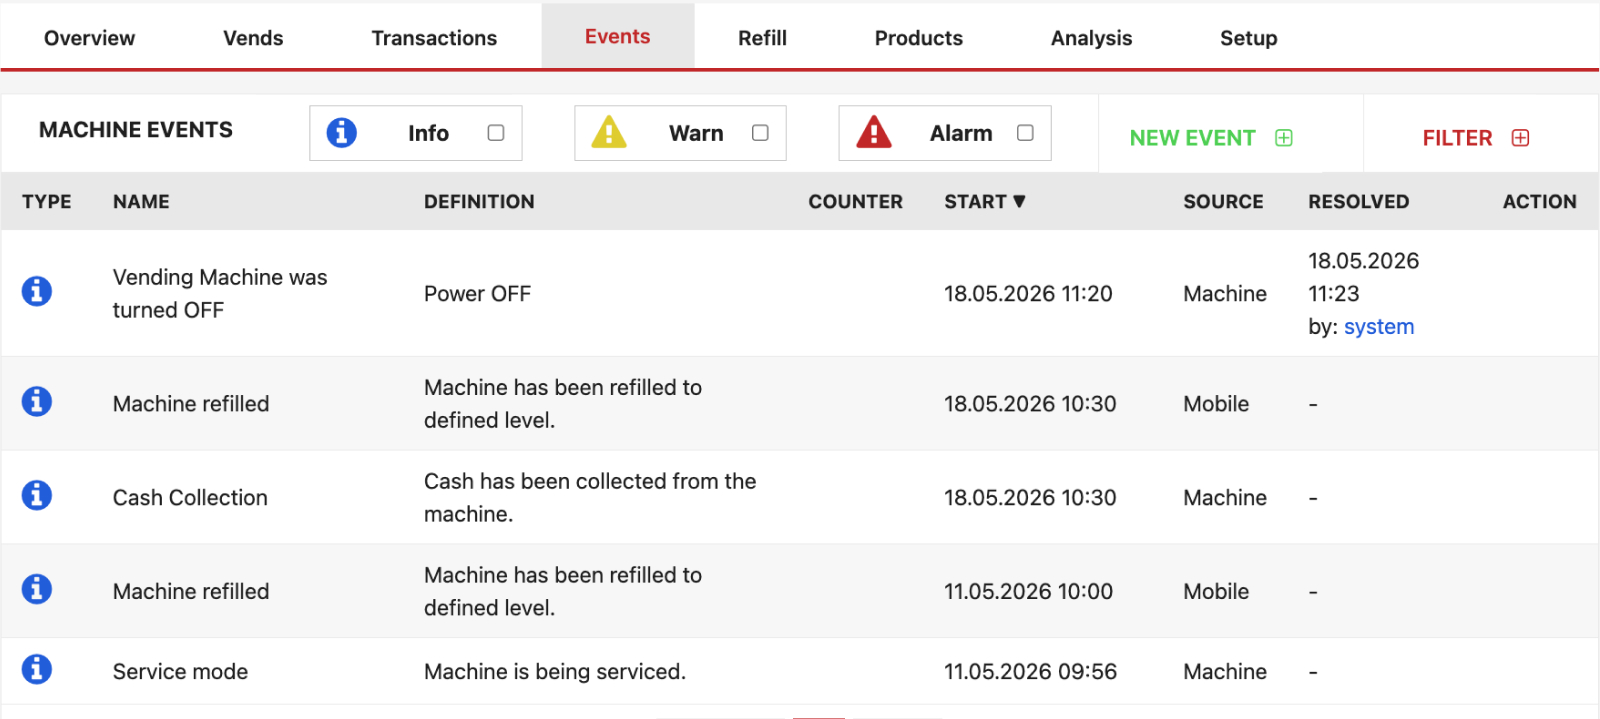Click the COUNTER column header
Viewport: 1600px width, 719px height.
[x=855, y=201]
